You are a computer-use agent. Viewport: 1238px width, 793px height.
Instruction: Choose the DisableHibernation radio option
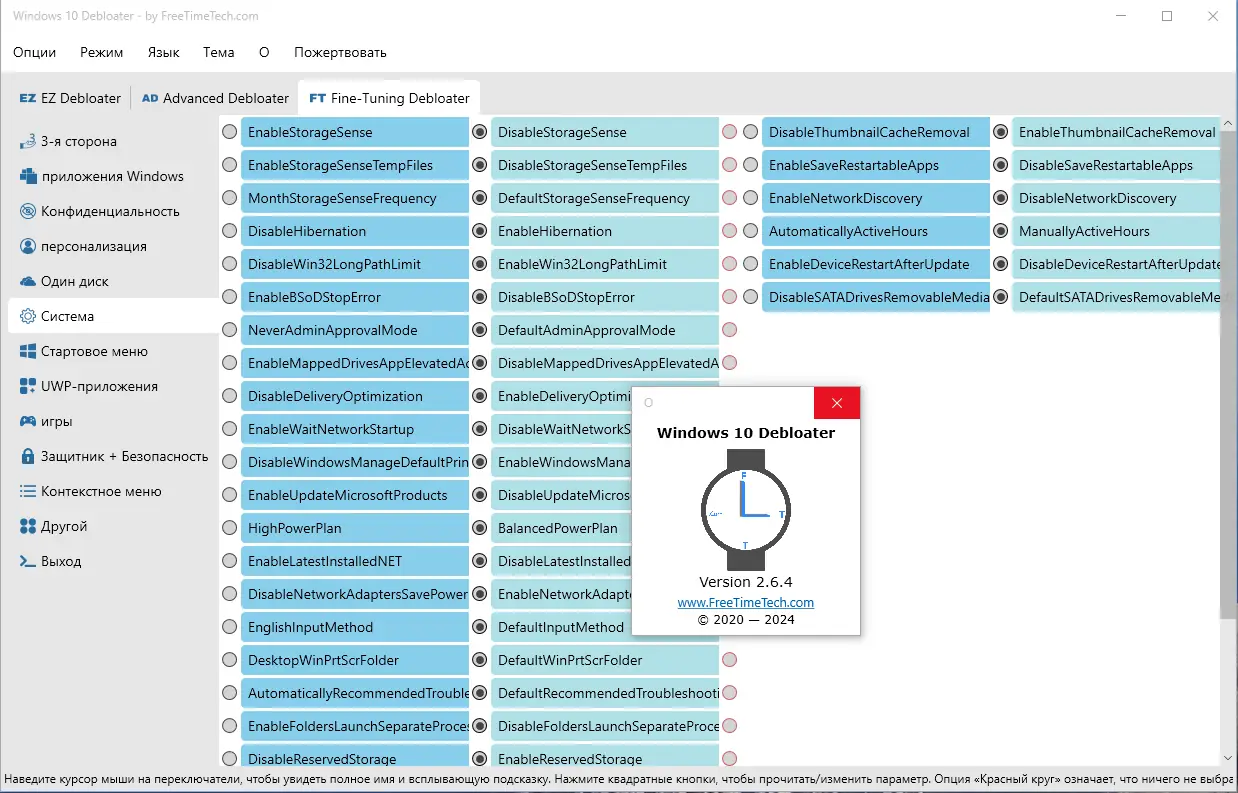(230, 231)
